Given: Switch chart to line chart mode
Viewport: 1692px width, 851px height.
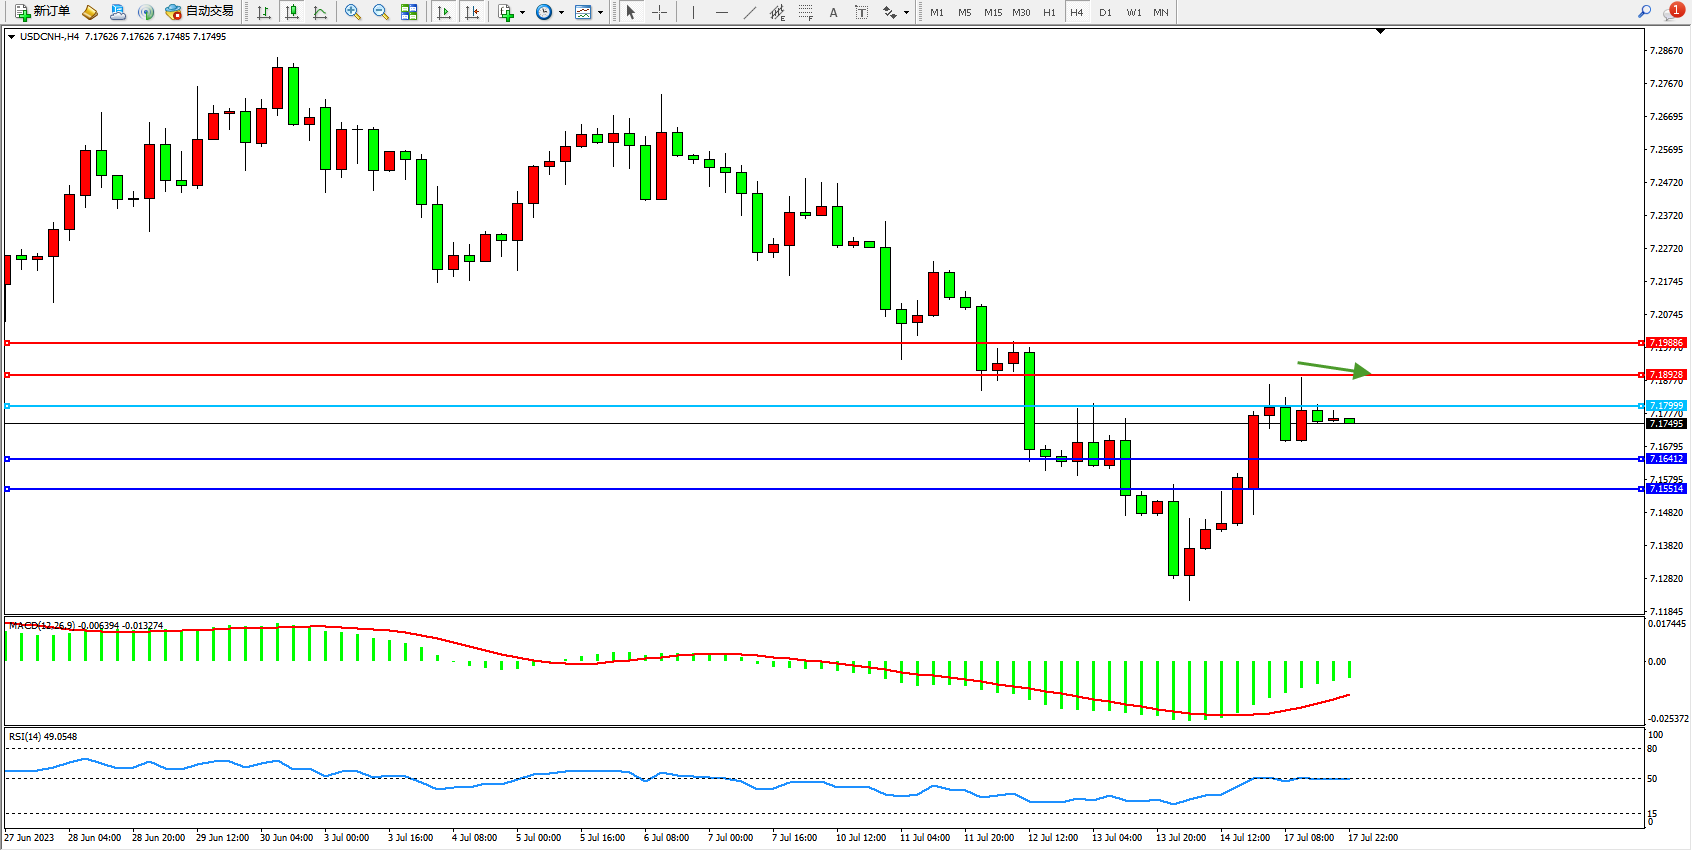Looking at the screenshot, I should click(320, 12).
